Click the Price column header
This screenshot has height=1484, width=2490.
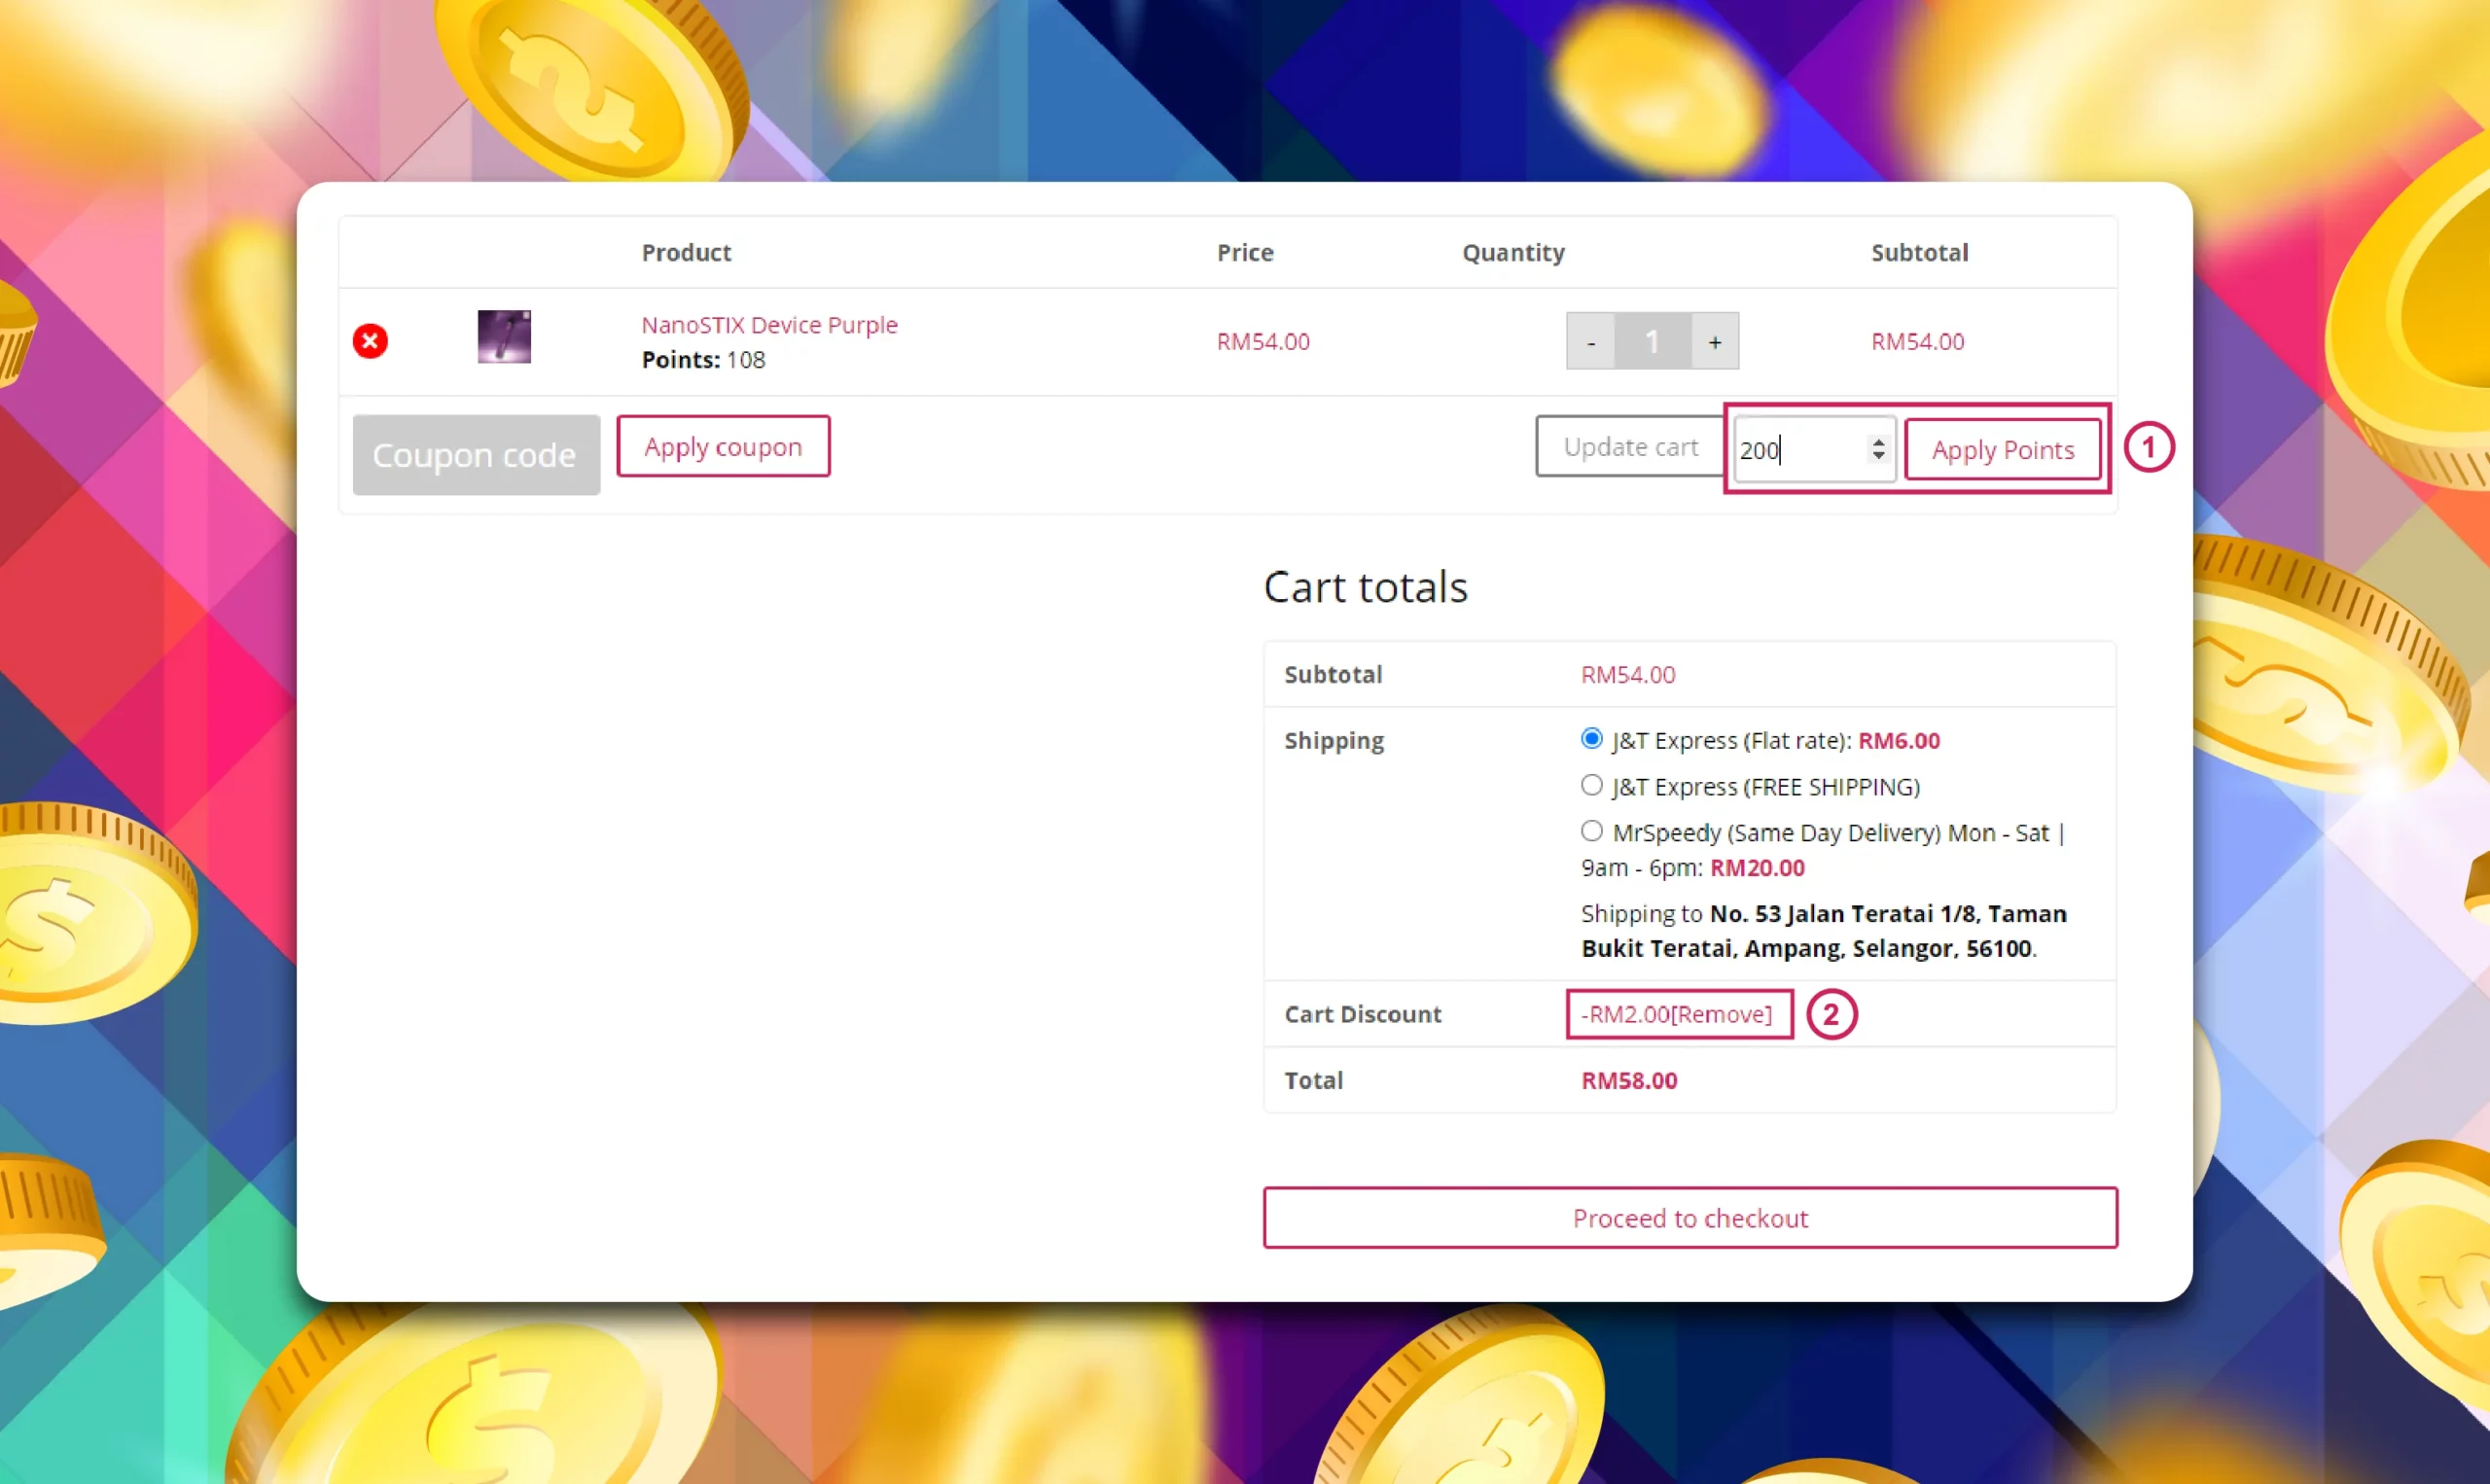[x=1245, y=252]
